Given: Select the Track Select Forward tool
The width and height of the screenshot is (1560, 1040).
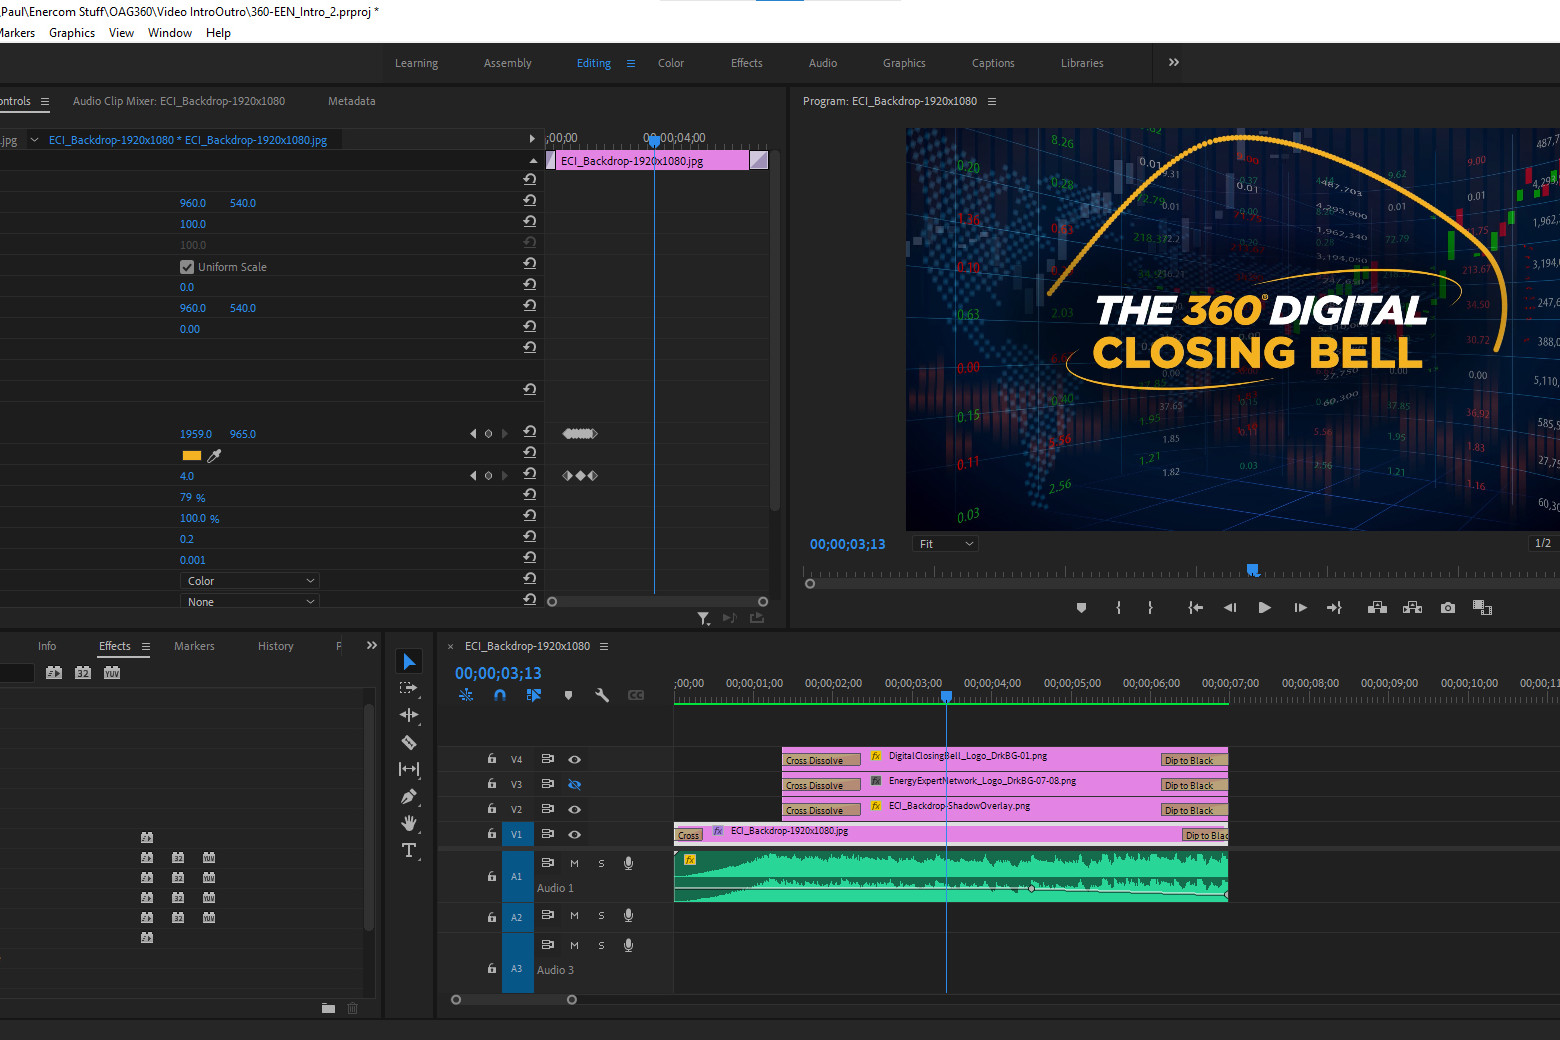Looking at the screenshot, I should click(x=409, y=688).
